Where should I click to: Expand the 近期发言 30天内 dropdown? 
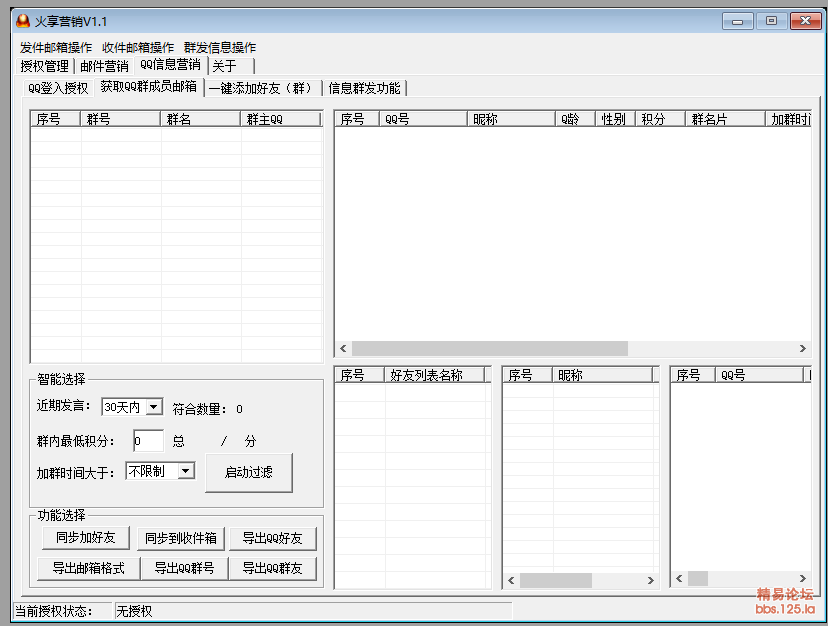[x=154, y=407]
